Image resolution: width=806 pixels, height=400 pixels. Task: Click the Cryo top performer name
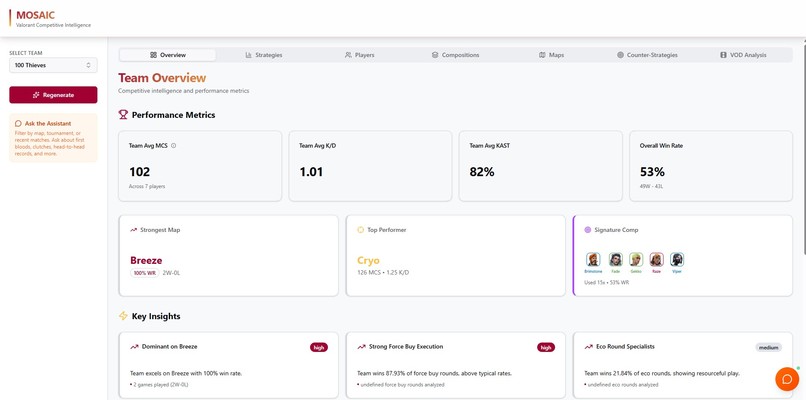[x=369, y=260]
